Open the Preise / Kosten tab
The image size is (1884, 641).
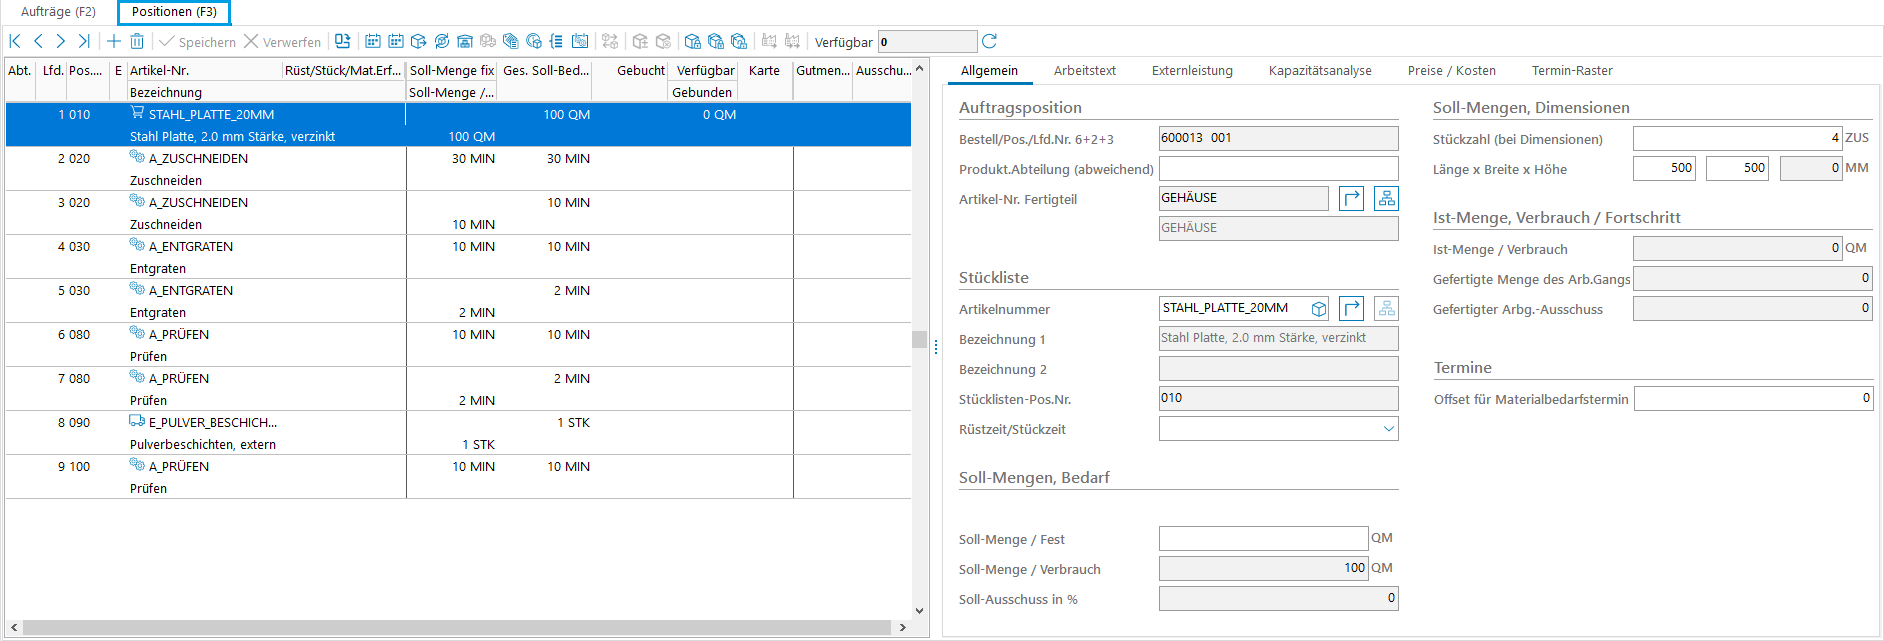tap(1451, 71)
